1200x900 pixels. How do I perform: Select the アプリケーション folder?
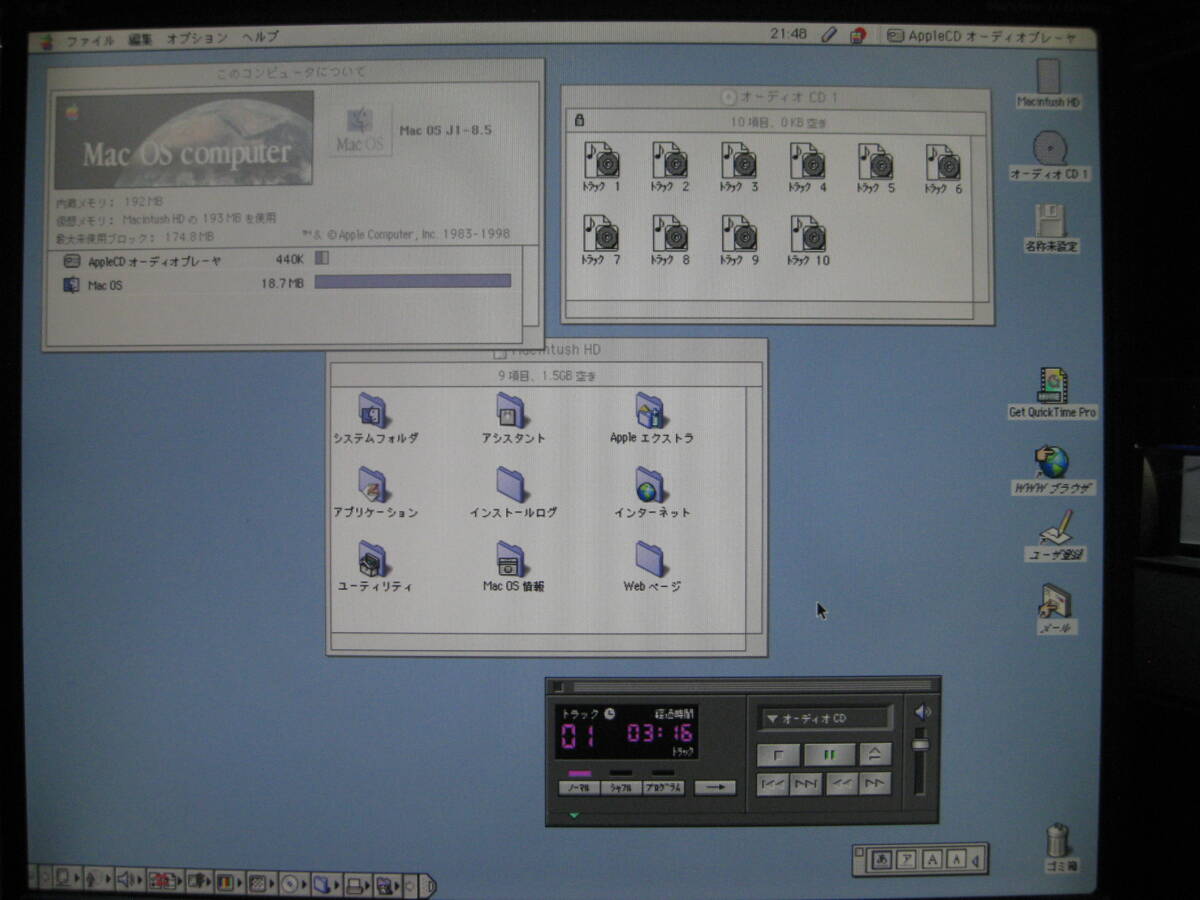tap(375, 492)
